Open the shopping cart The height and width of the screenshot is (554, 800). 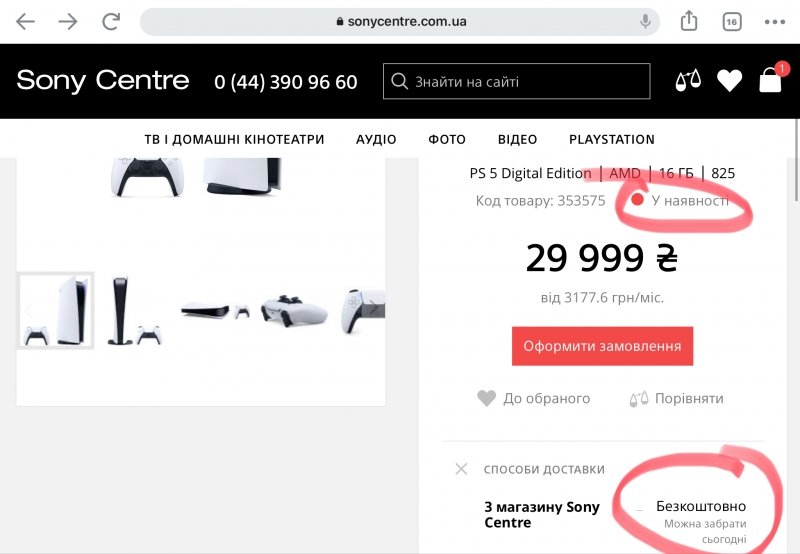(x=770, y=81)
